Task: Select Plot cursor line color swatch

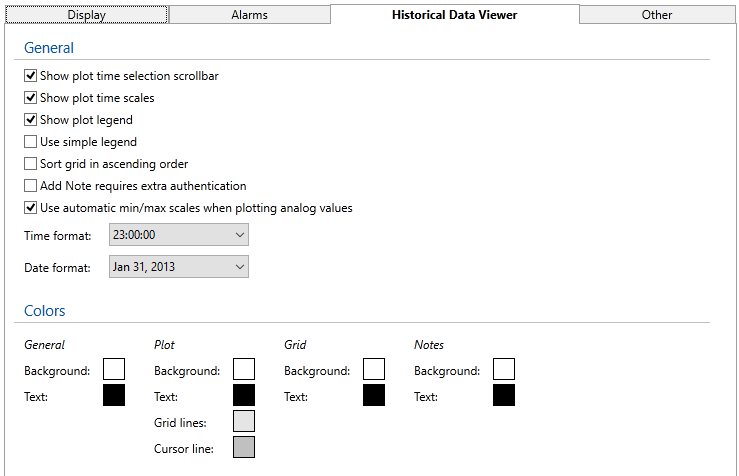Action: coord(244,448)
